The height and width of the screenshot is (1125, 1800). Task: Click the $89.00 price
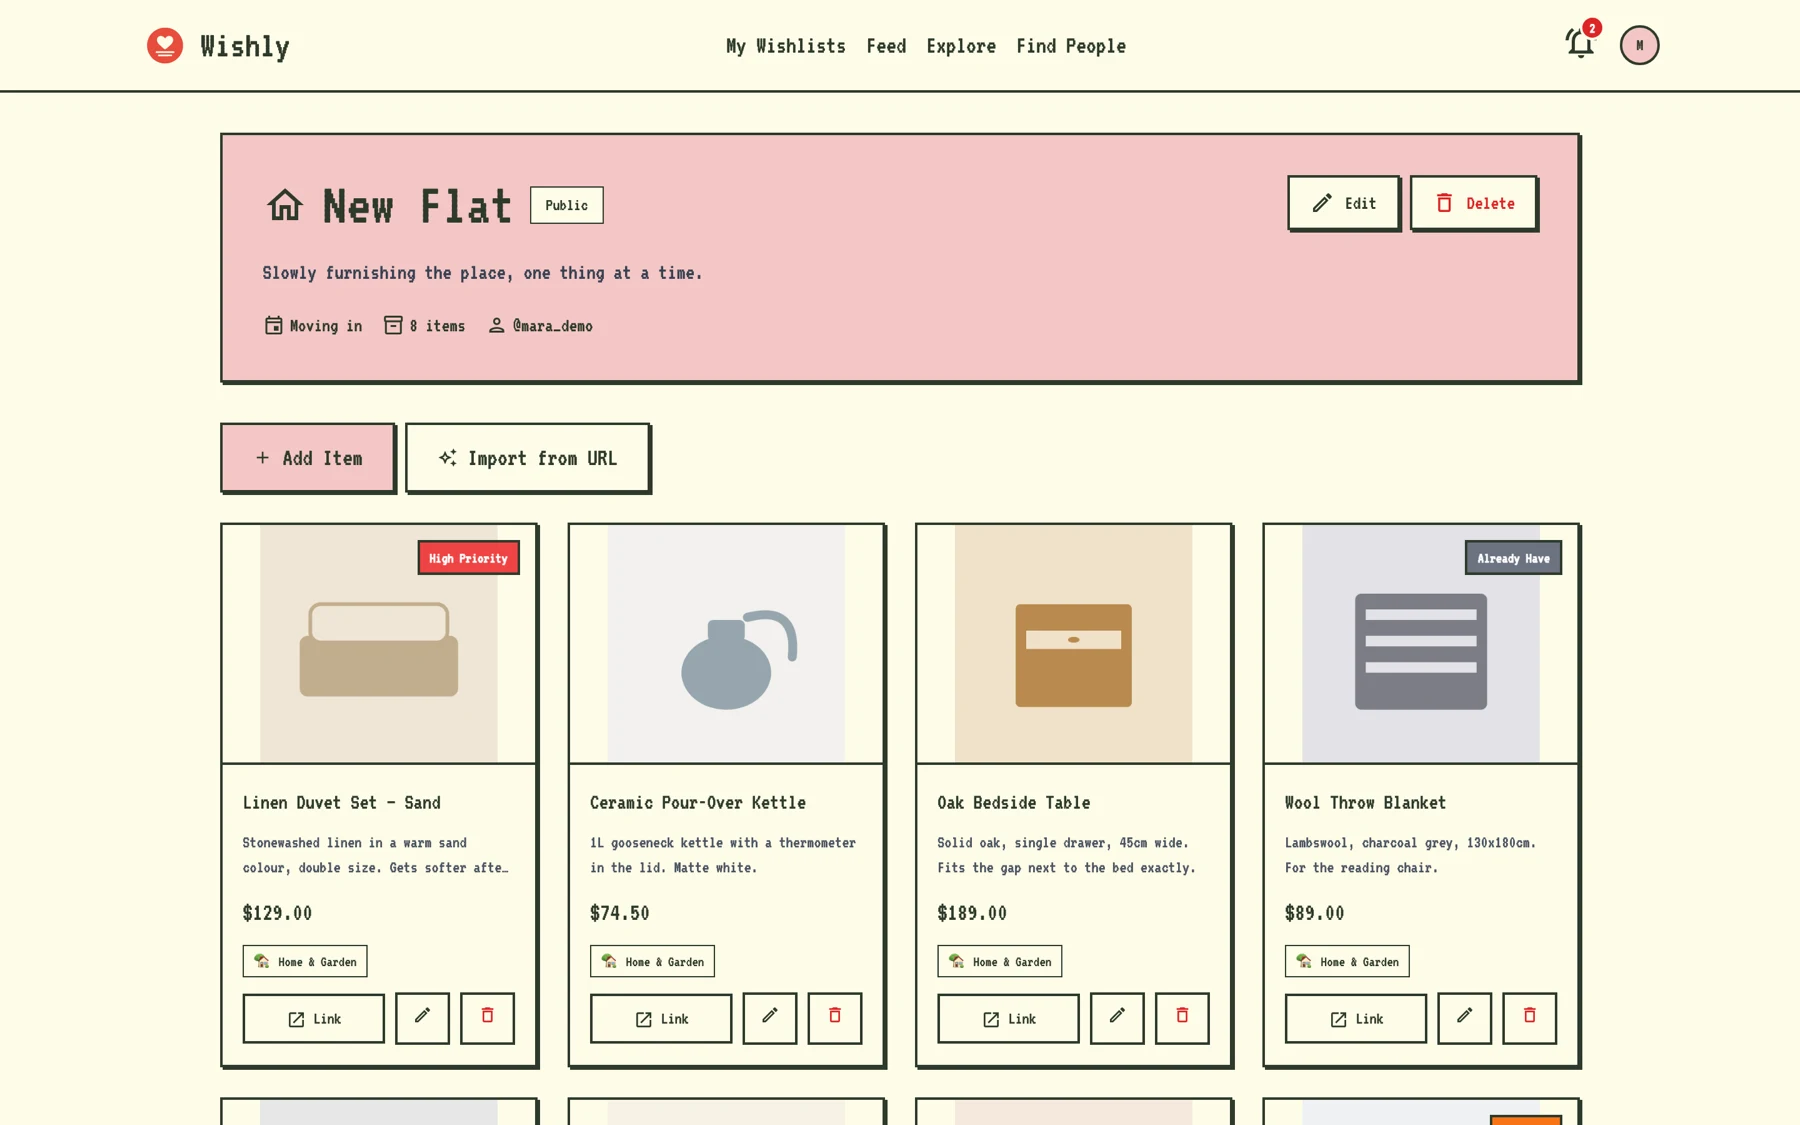(x=1314, y=913)
